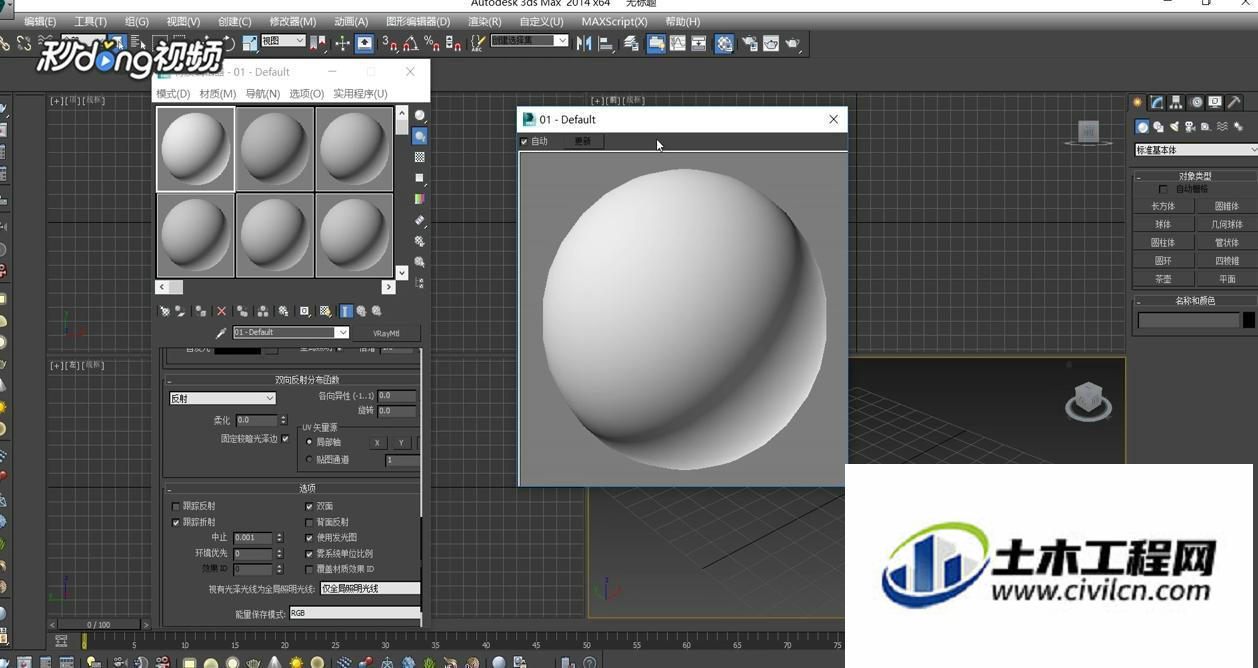Image resolution: width=1258 pixels, height=668 pixels.
Task: Click the Shapes category icon in Create panel
Action: [x=1158, y=127]
